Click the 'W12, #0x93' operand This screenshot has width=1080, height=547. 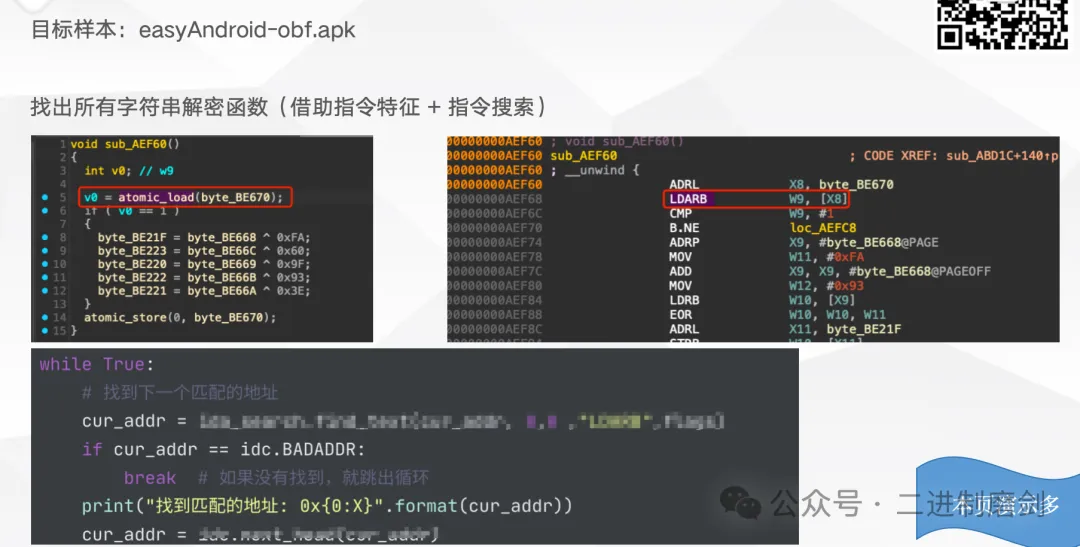tap(827, 286)
